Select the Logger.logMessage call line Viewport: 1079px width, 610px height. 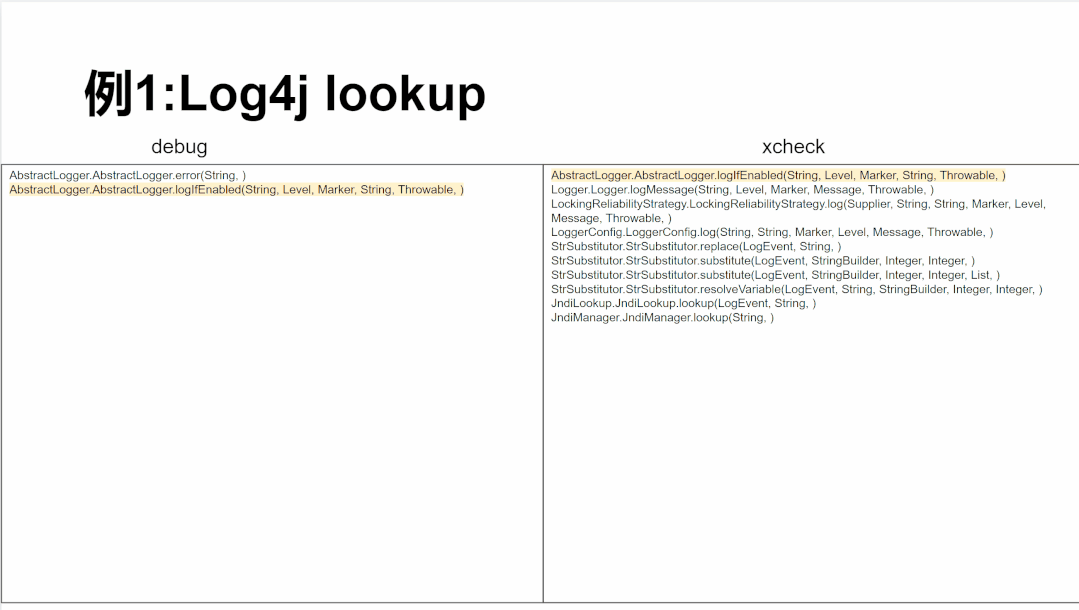(x=743, y=189)
